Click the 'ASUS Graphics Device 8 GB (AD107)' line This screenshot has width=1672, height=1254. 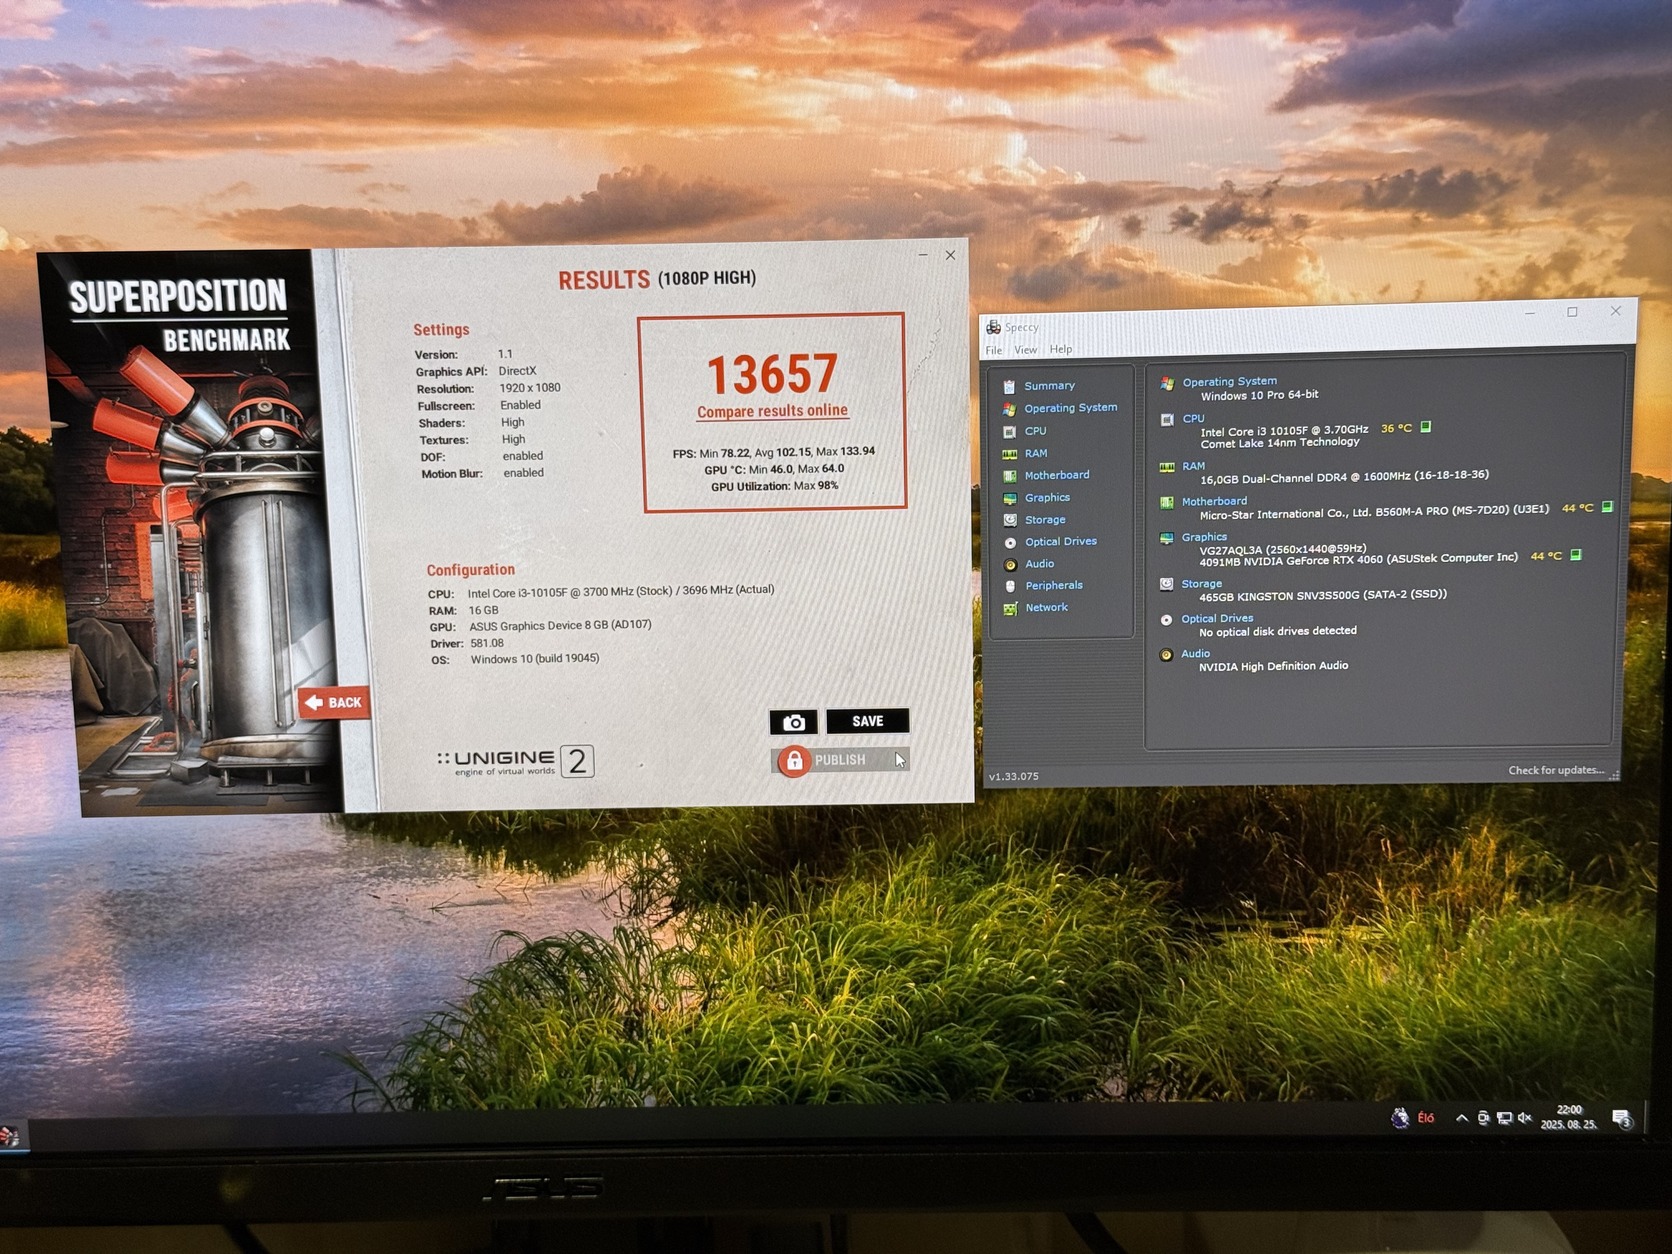[x=560, y=626]
